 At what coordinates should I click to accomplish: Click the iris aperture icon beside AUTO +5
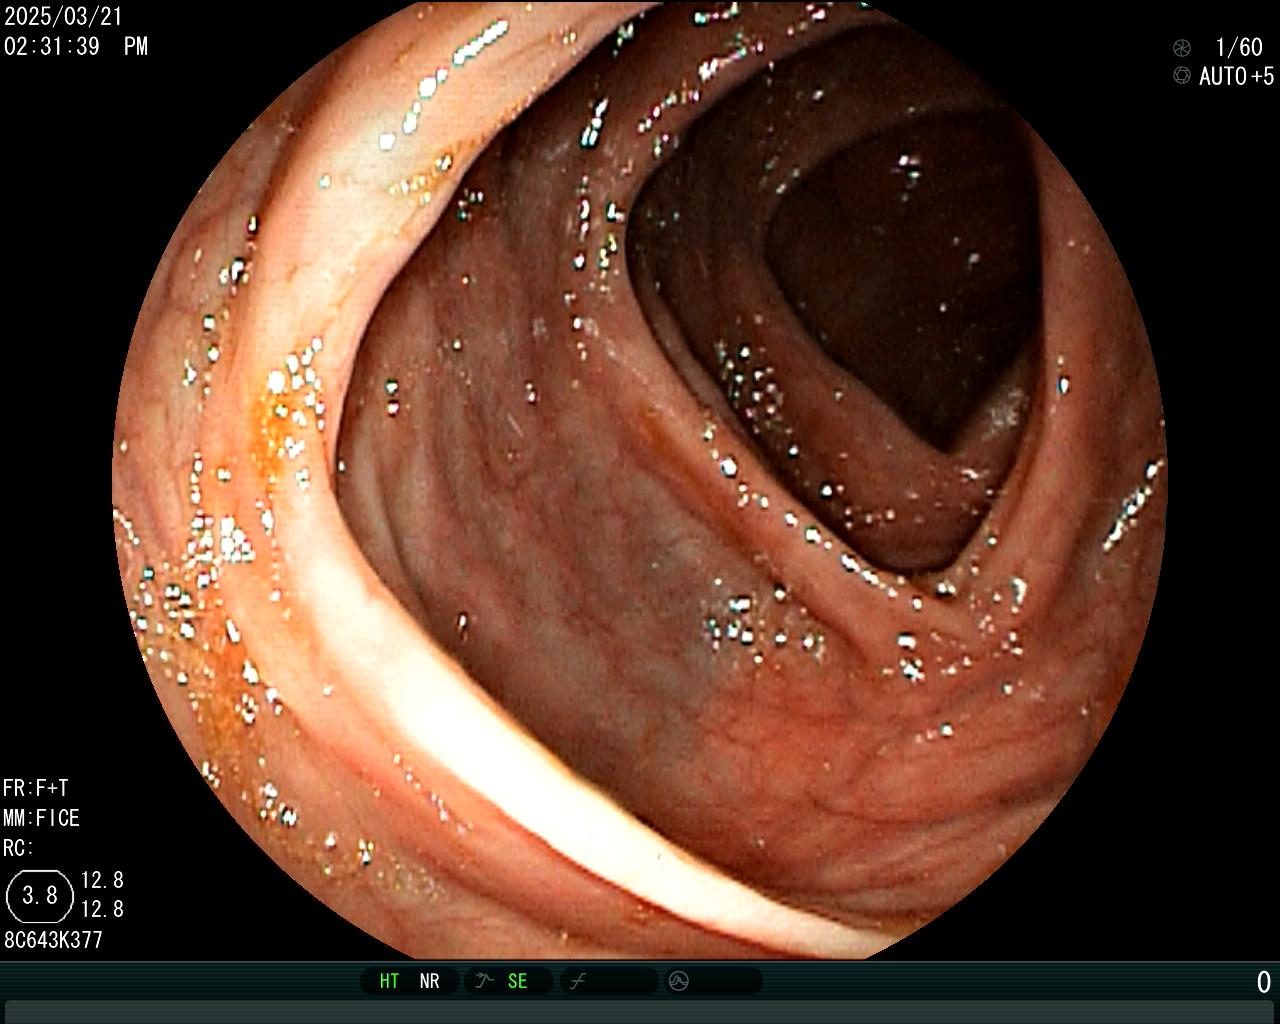(x=1182, y=76)
